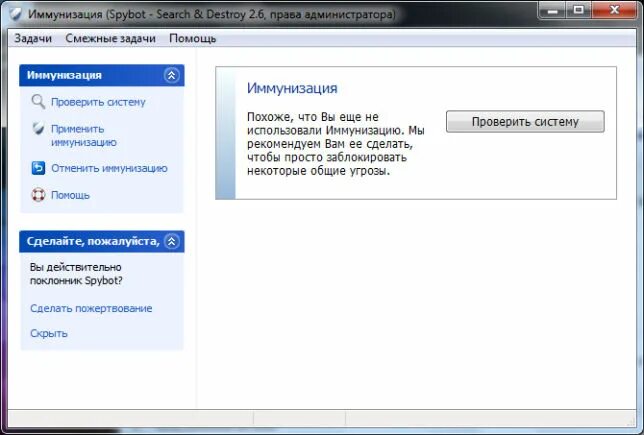
Task: Select the Проверить систему sidebar link
Action: (x=98, y=102)
